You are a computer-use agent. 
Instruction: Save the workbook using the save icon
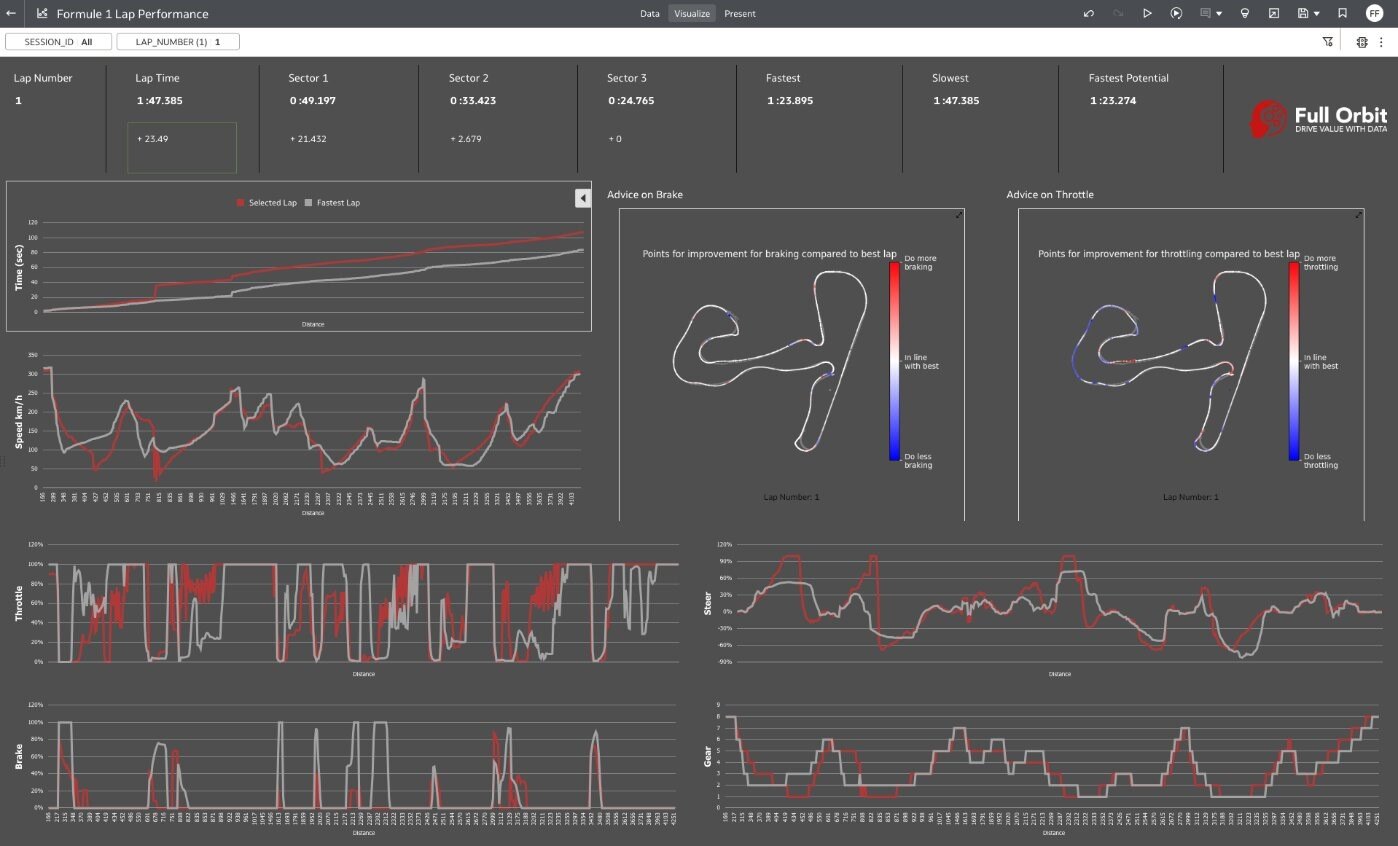click(x=1303, y=13)
